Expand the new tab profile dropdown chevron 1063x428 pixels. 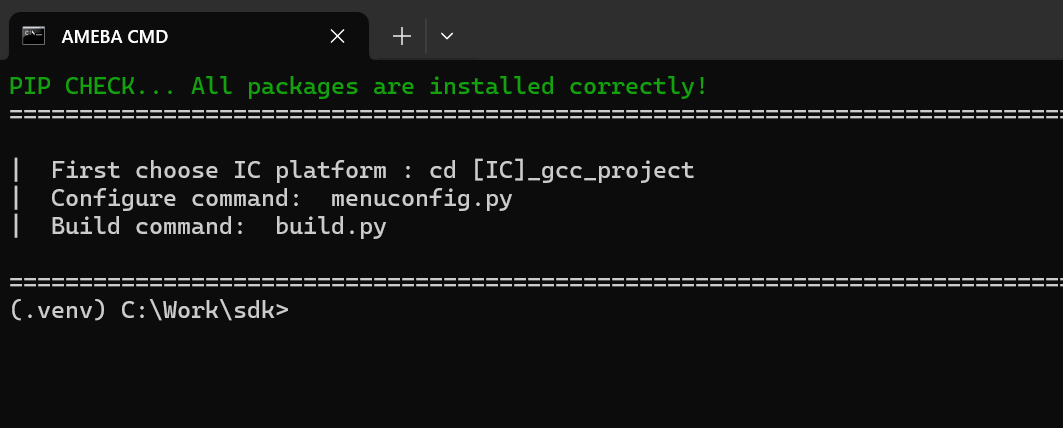pyautogui.click(x=446, y=37)
